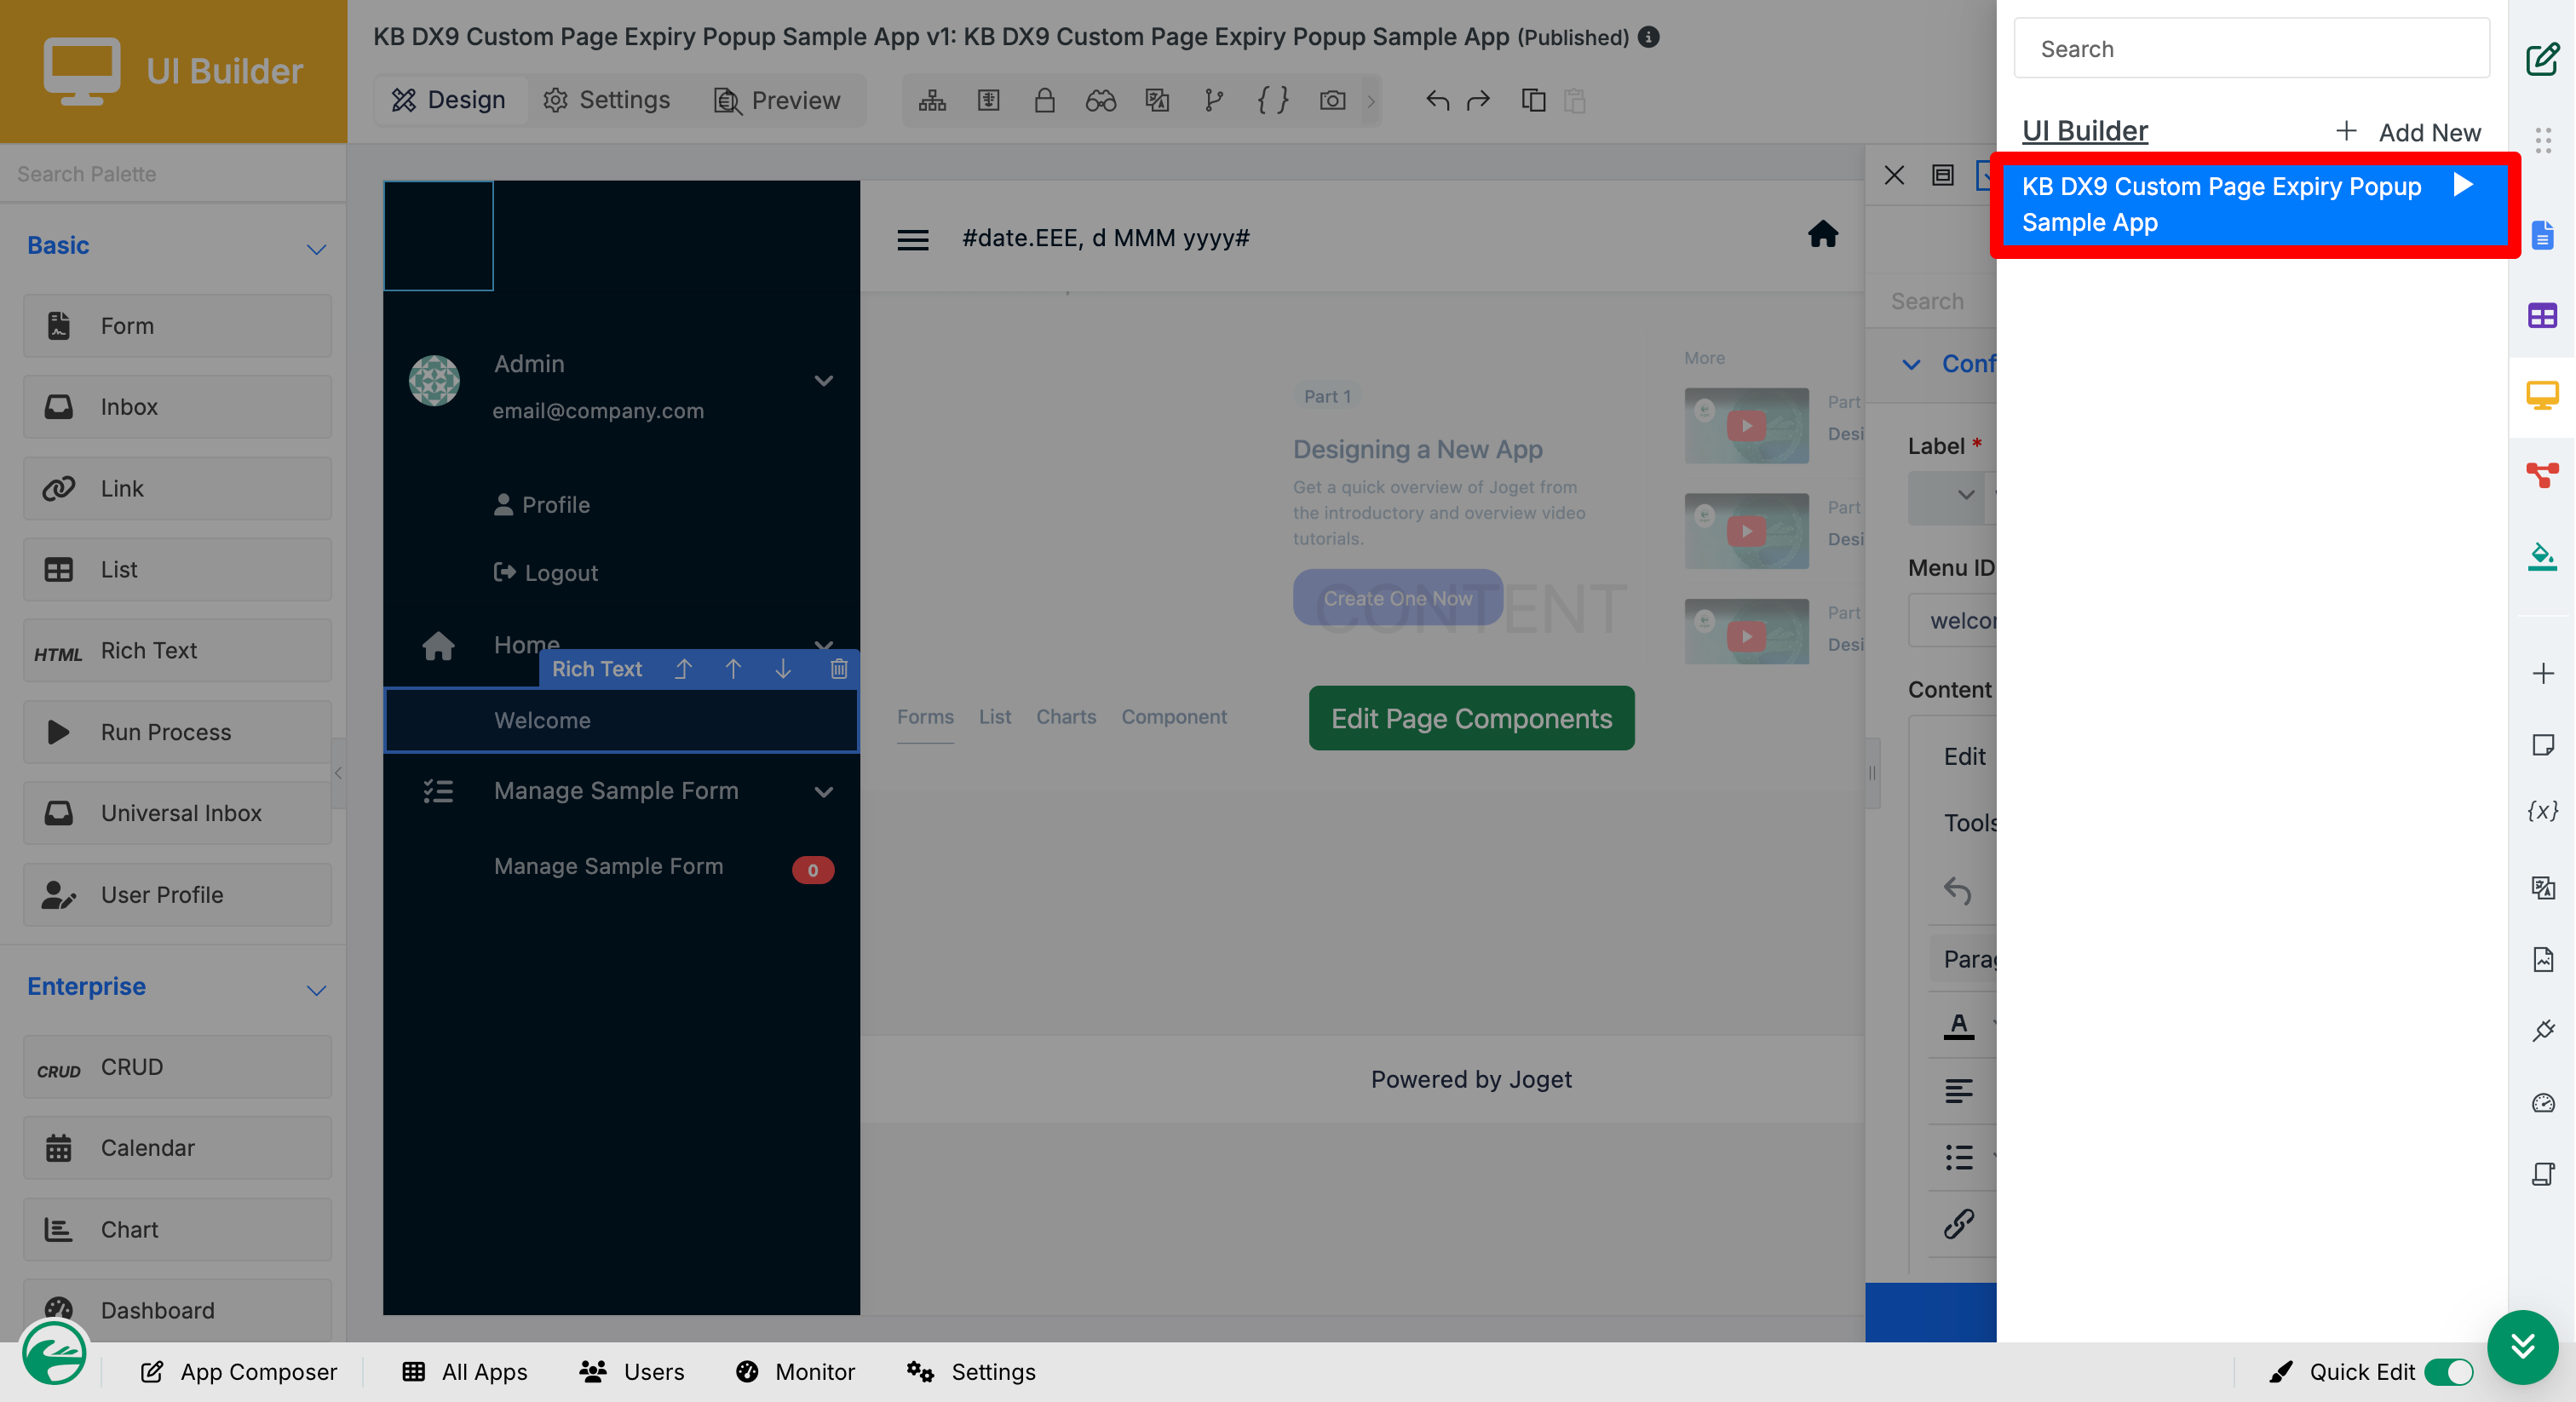Click the padlock permission icon in toolbar

(x=1044, y=100)
